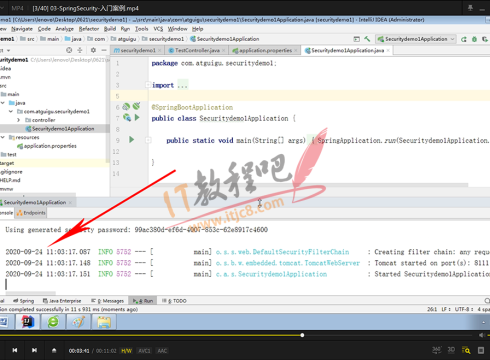Open the Analyze menu
This screenshot has height=360, width=490.
click(x=65, y=29)
